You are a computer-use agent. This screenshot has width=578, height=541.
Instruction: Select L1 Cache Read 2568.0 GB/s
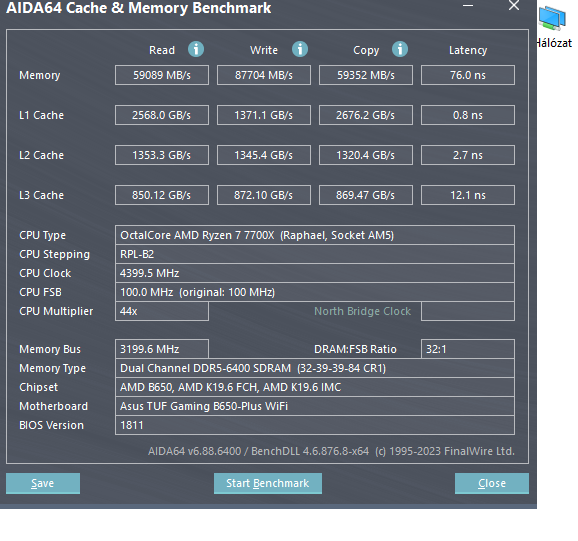coord(162,115)
